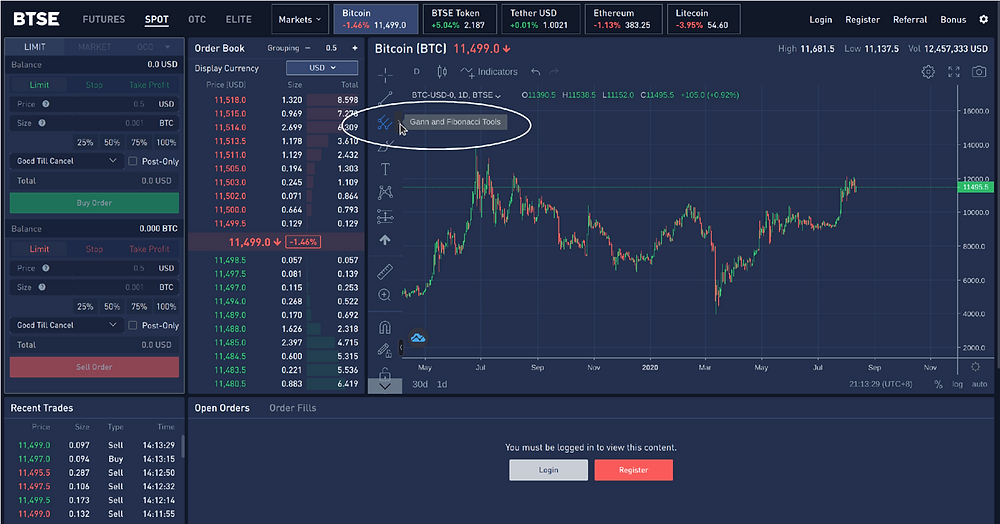Open candlestick chart style selector
The image size is (1000, 524).
(442, 72)
